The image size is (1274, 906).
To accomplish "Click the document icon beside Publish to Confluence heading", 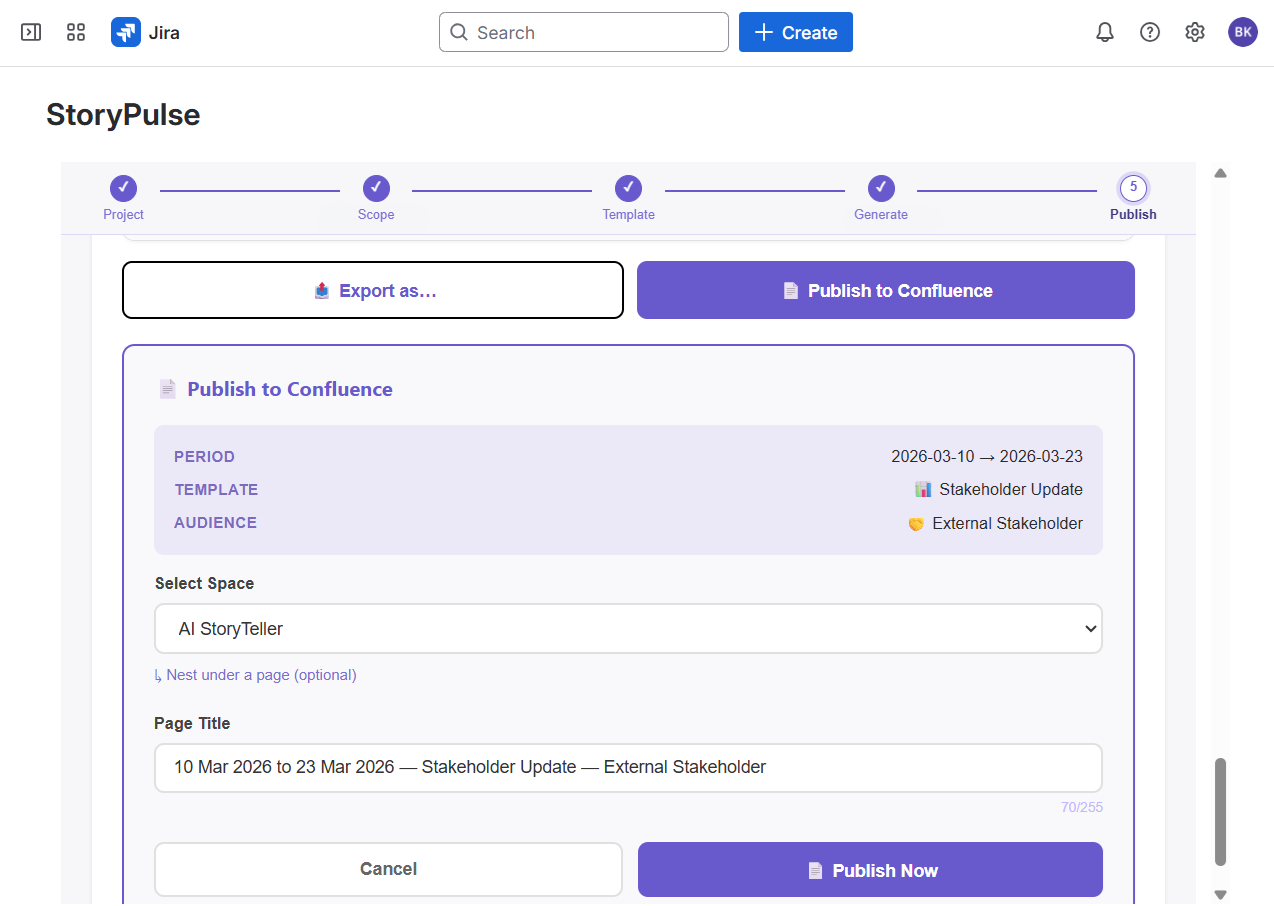I will 168,389.
